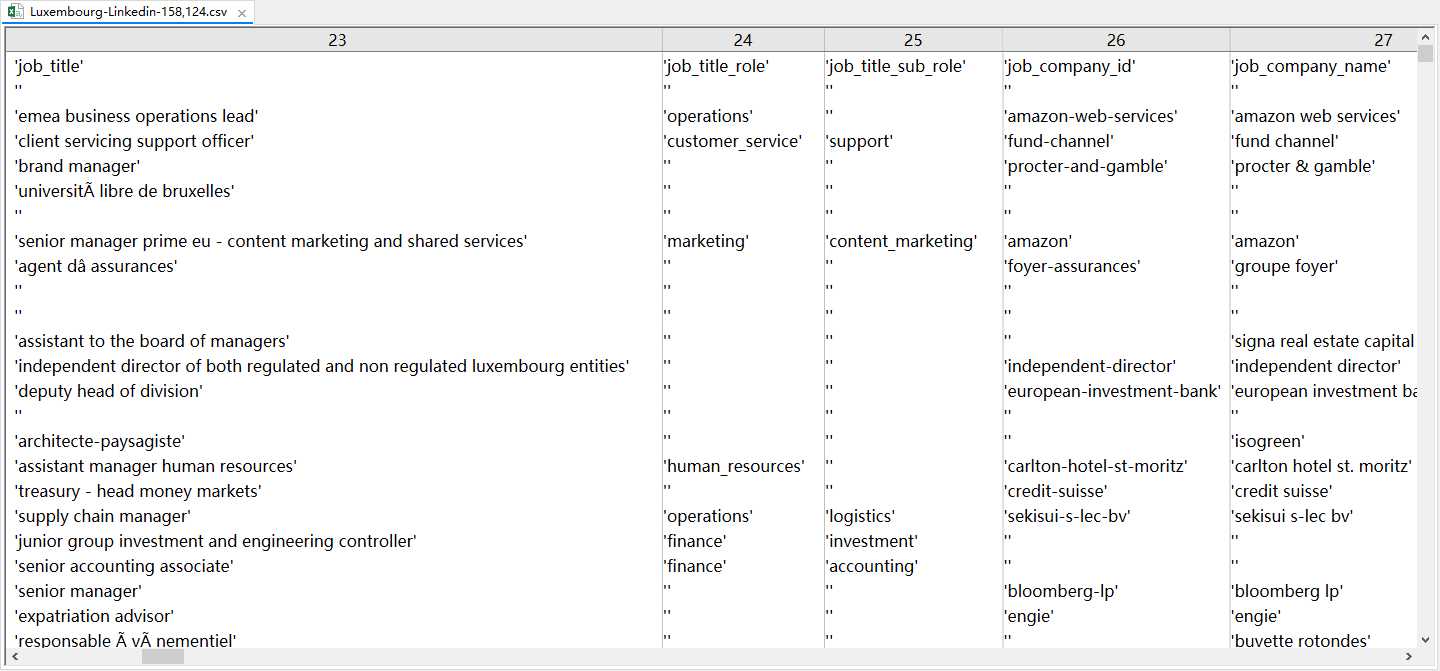1440x671 pixels.
Task: Click the 'job_title_role' cell
Action: (743, 66)
